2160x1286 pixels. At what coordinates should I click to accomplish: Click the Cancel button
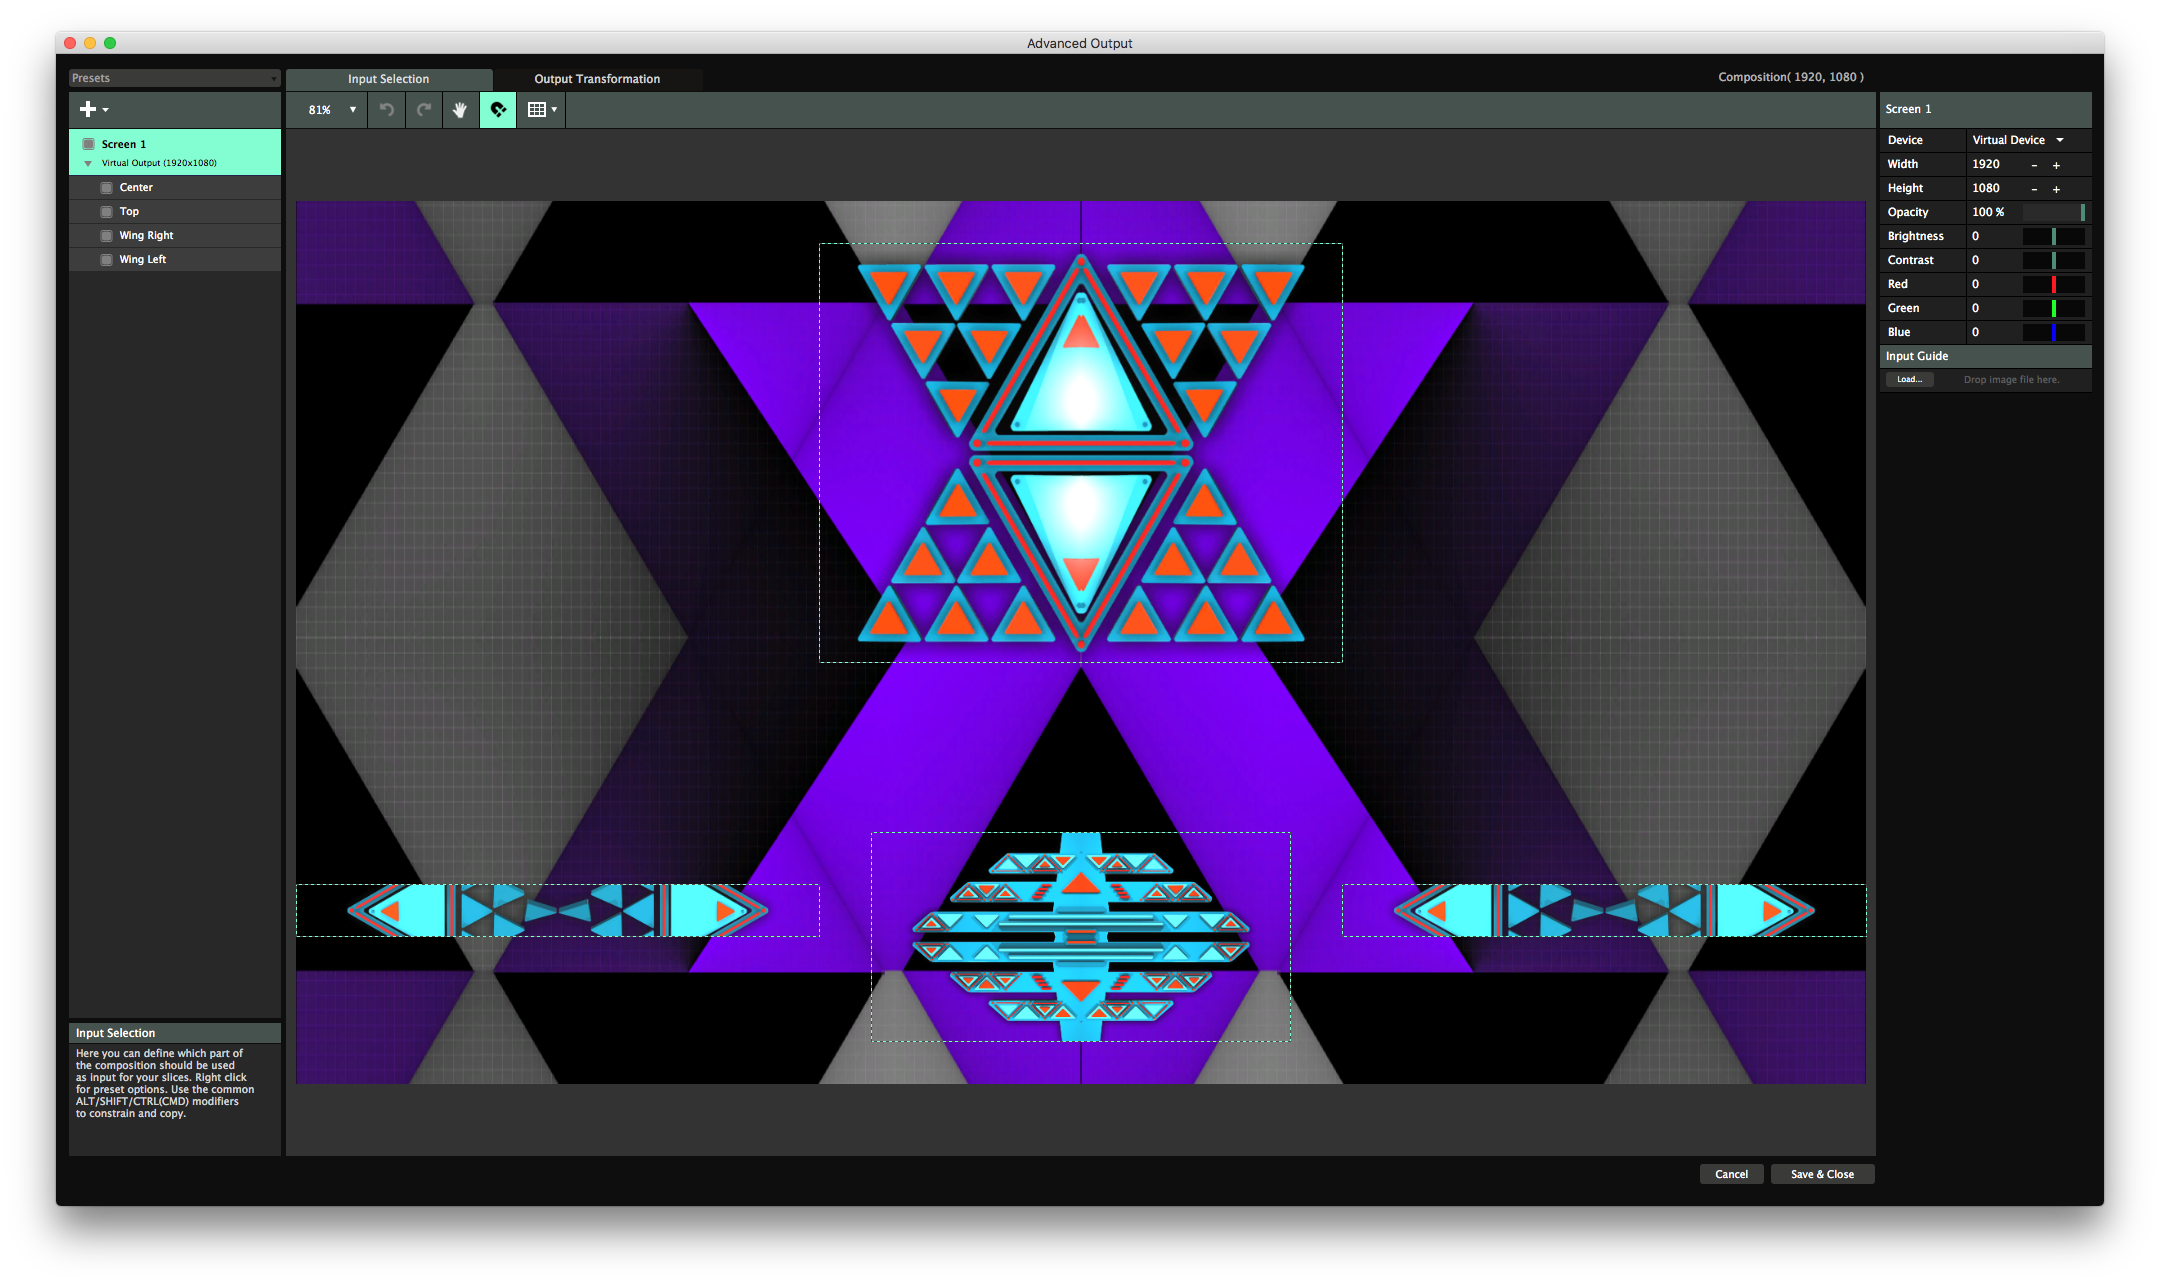pyautogui.click(x=1731, y=1173)
